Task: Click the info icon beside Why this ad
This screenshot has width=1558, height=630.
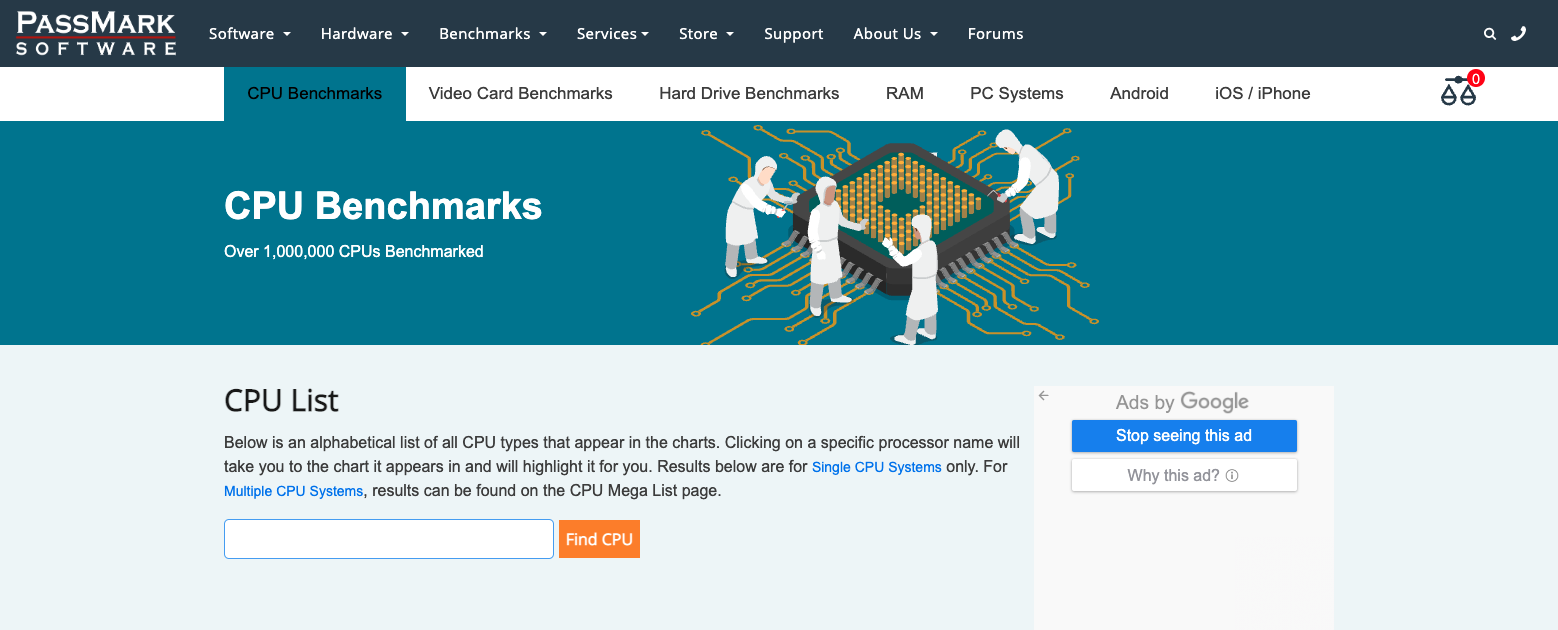Action: click(x=1232, y=476)
